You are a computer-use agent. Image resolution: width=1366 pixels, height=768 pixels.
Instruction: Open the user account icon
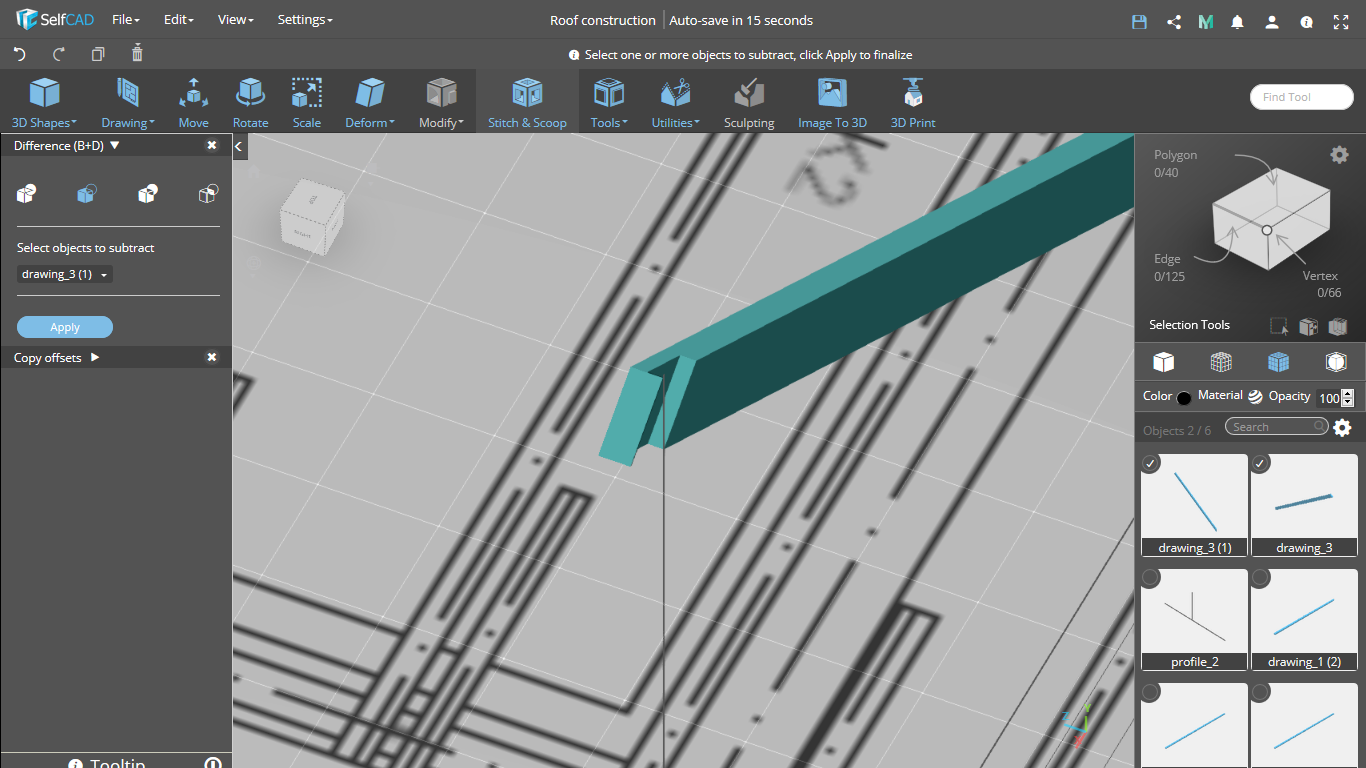click(x=1272, y=21)
